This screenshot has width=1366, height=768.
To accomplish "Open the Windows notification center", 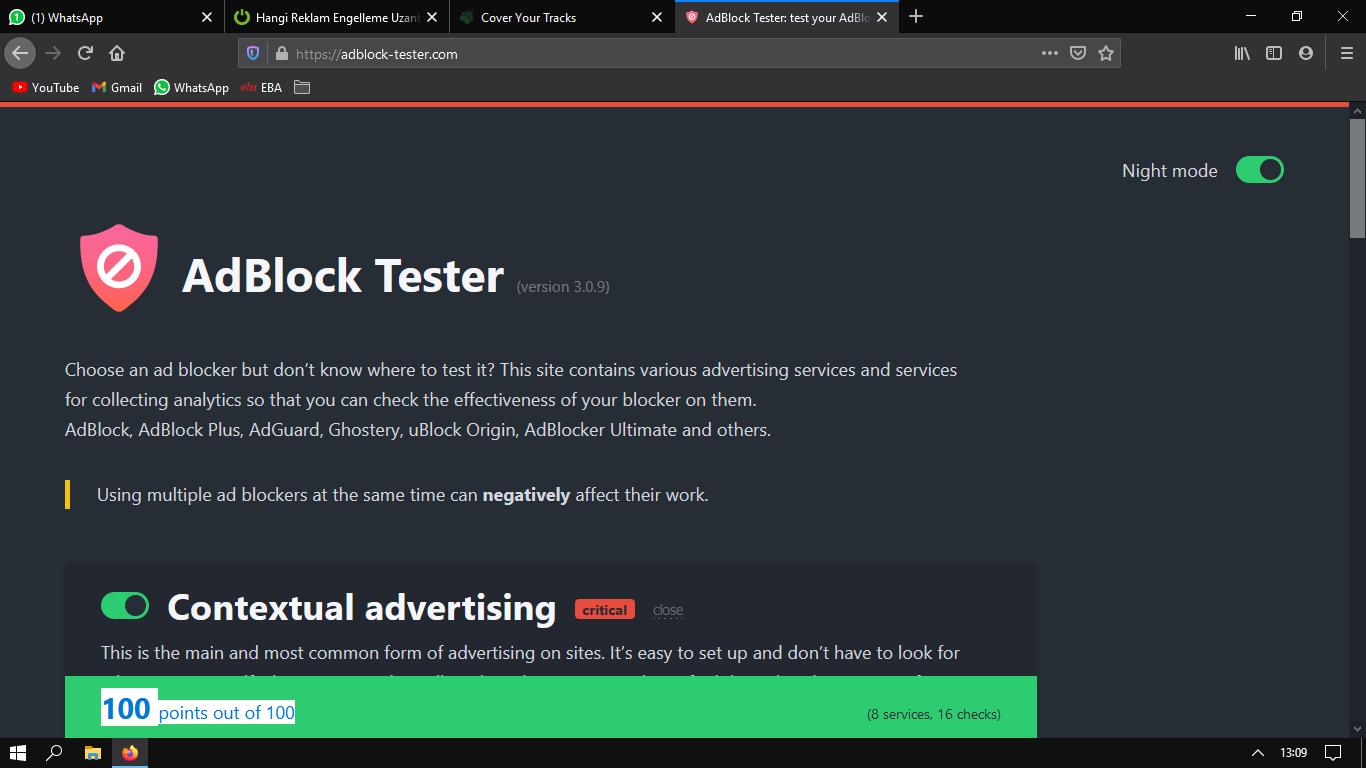I will click(x=1333, y=753).
